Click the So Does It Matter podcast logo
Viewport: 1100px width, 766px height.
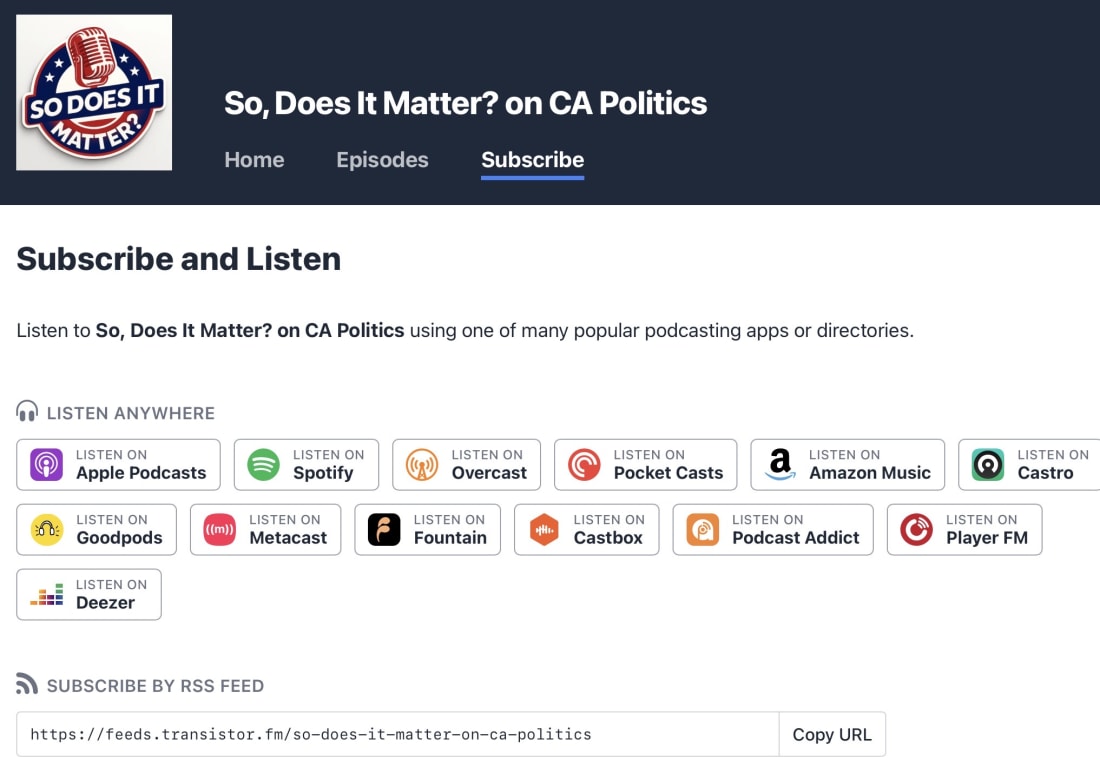[94, 93]
